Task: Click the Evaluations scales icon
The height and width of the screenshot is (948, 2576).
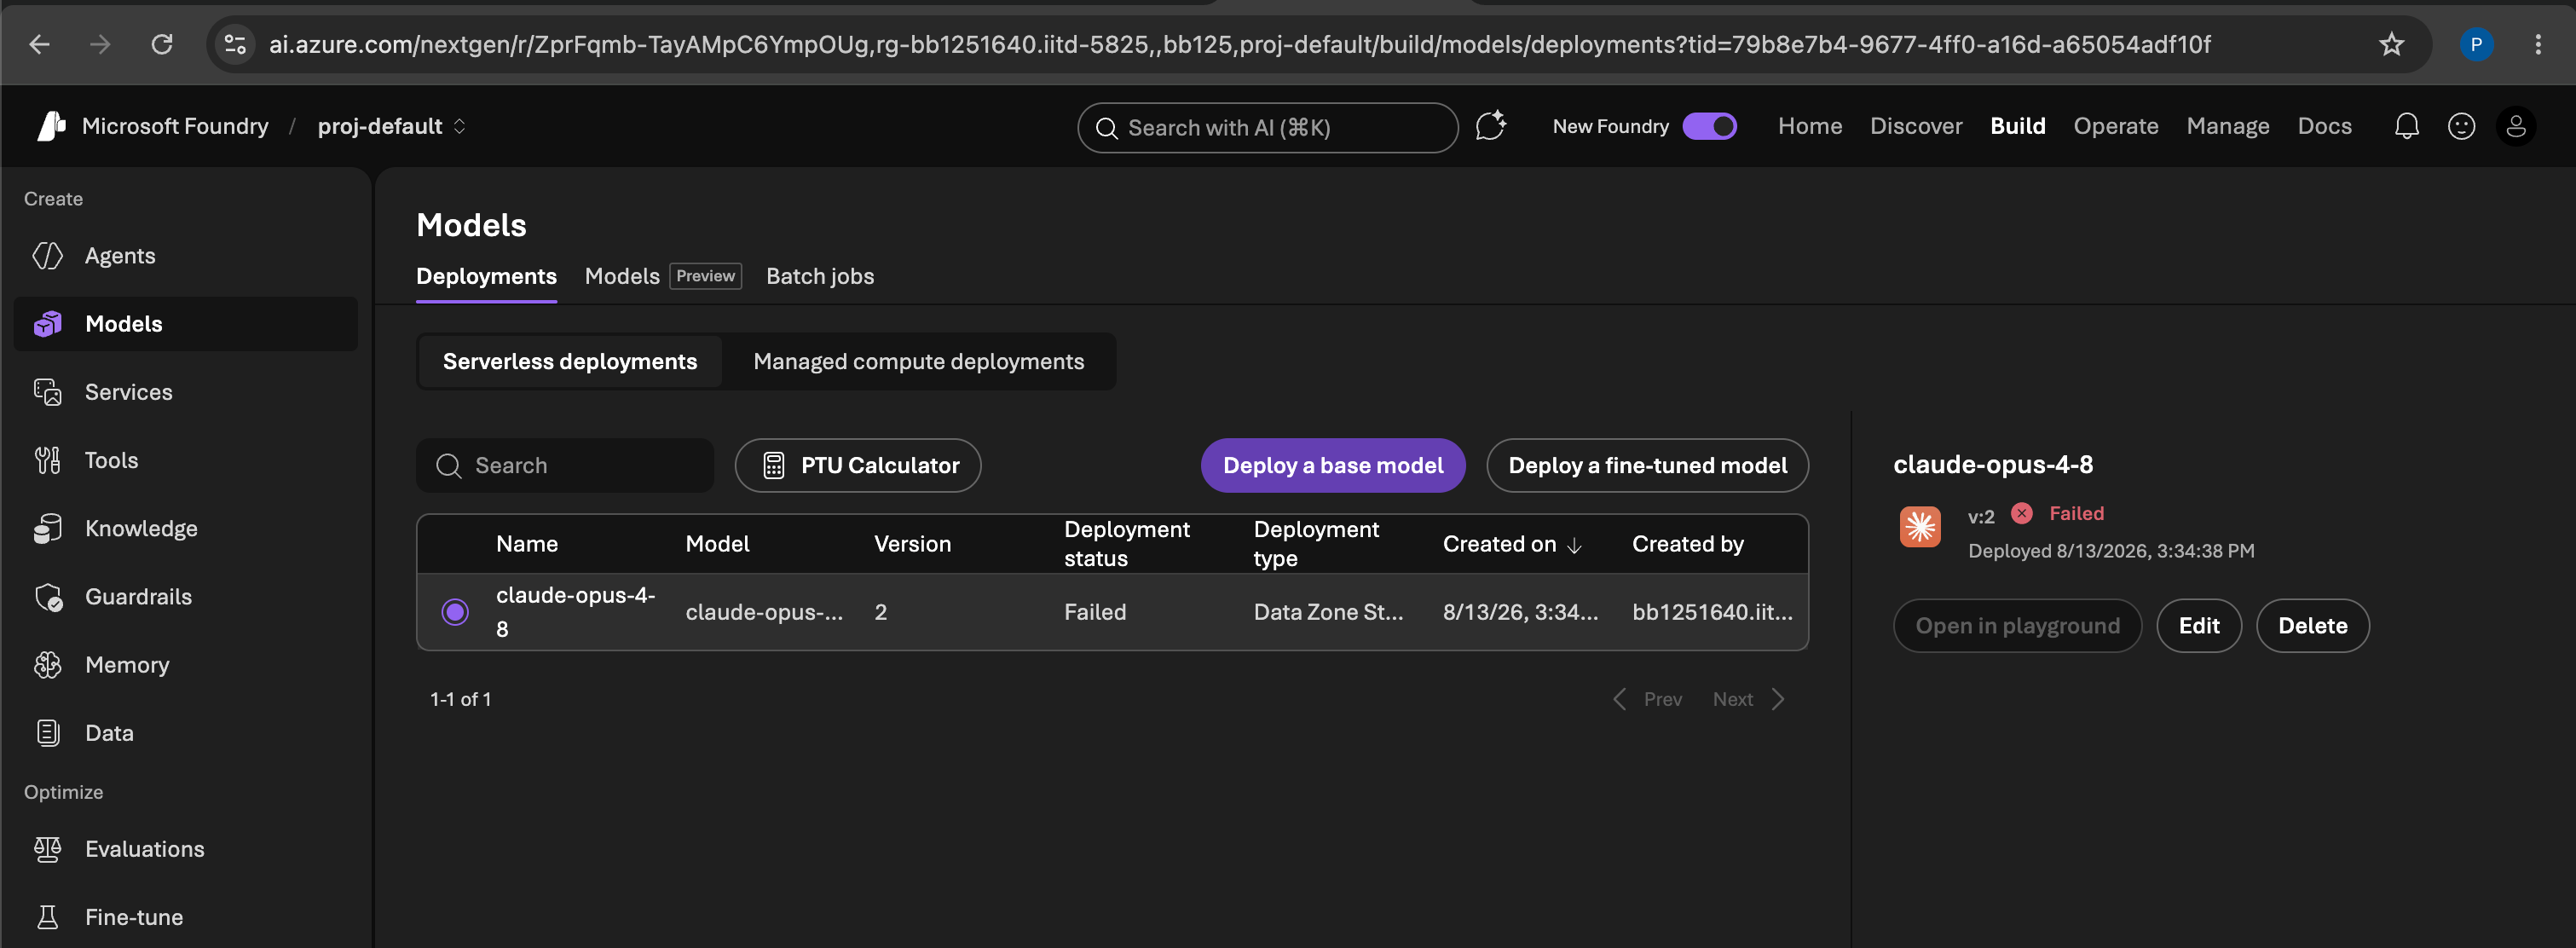Action: click(x=47, y=849)
